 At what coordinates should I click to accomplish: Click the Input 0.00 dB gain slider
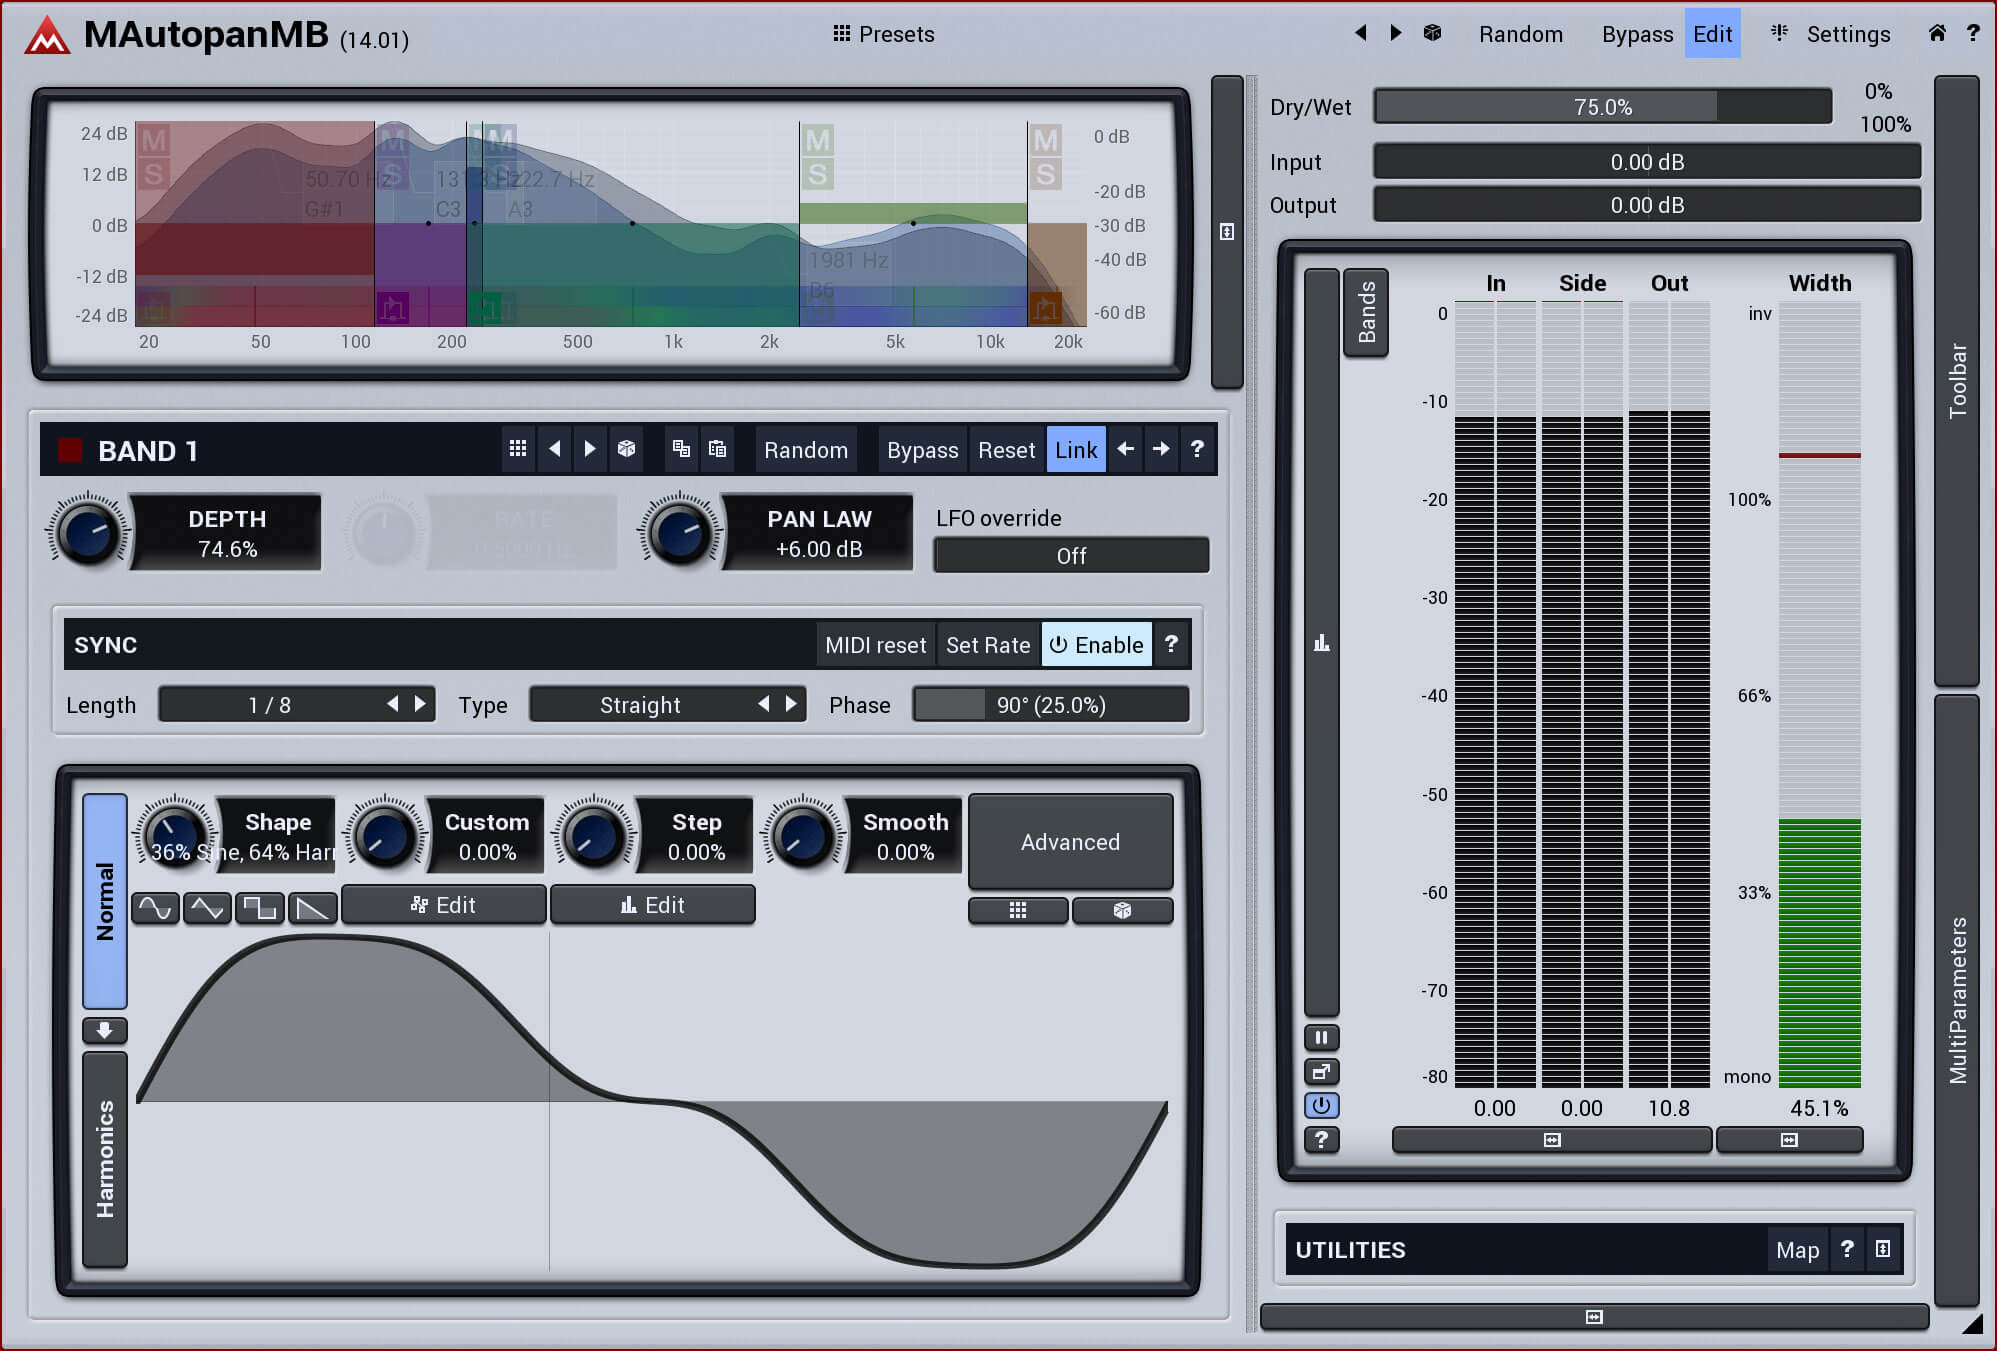pos(1647,161)
